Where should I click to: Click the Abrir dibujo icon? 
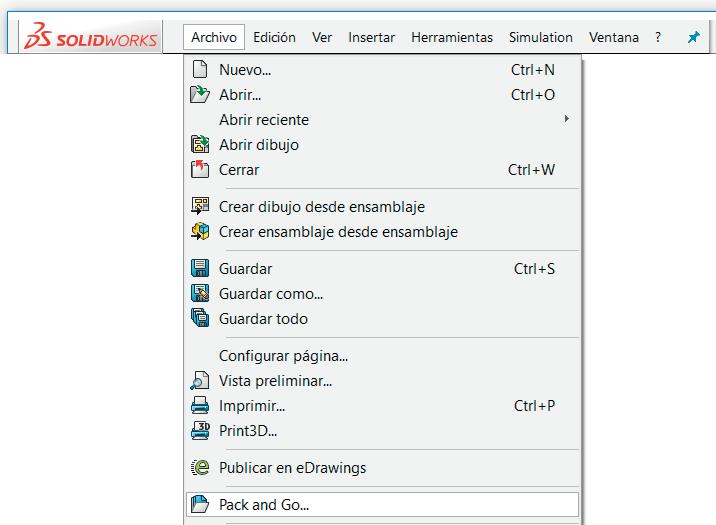point(200,144)
